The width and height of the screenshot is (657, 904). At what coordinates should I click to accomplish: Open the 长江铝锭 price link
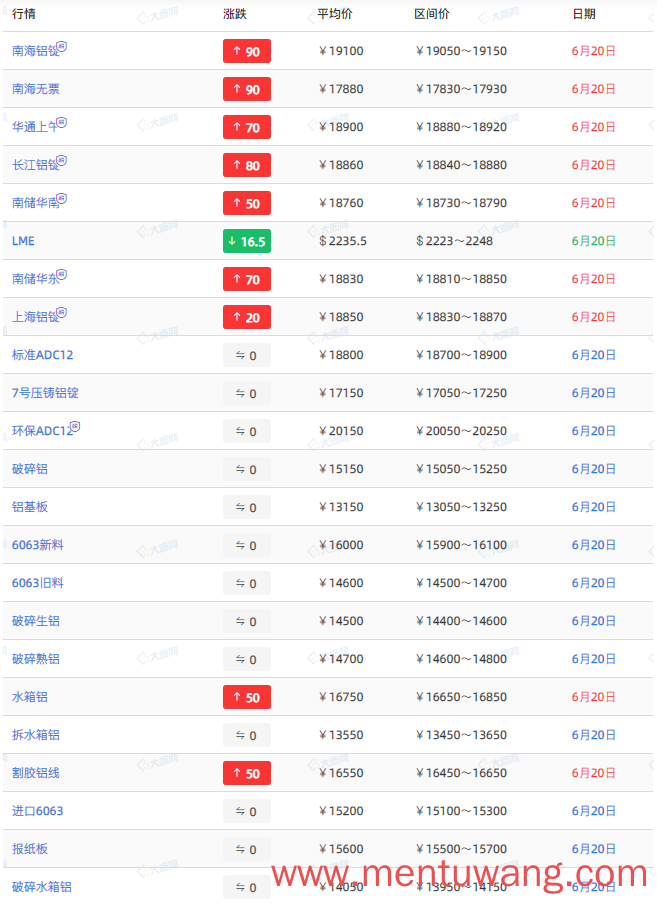tap(35, 165)
